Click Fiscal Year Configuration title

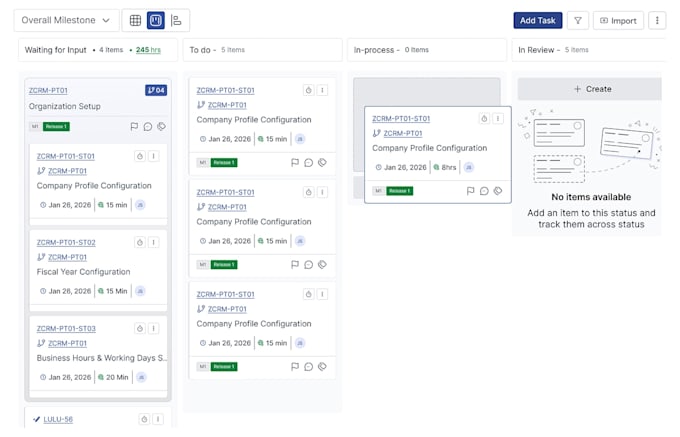tap(83, 272)
